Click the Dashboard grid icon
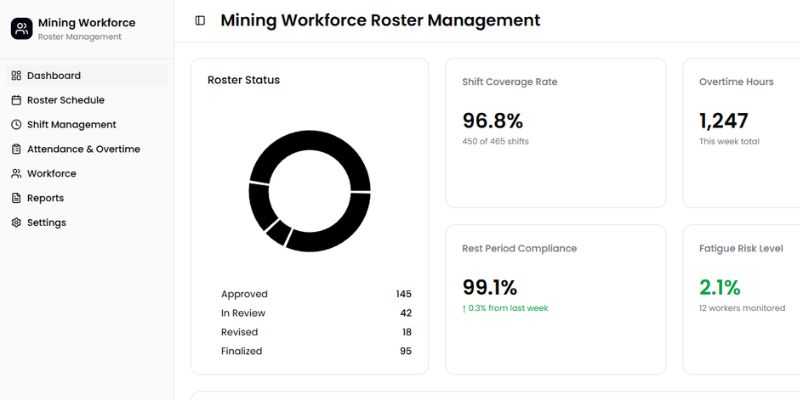800x400 pixels. click(x=16, y=76)
